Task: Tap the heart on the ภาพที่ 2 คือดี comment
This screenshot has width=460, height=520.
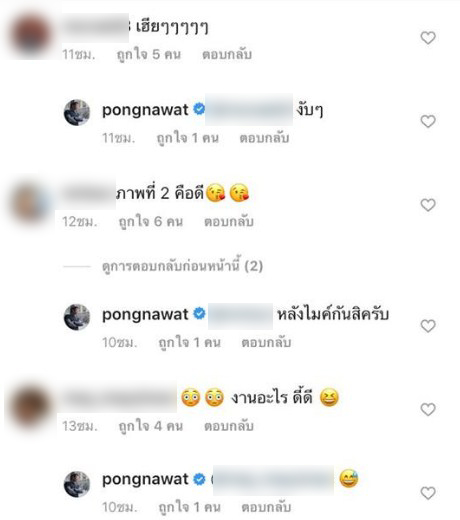Action: pyautogui.click(x=428, y=205)
